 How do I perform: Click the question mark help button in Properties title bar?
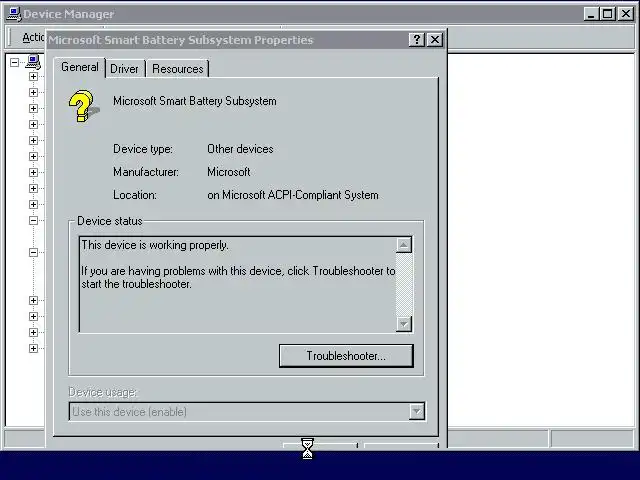tap(417, 40)
